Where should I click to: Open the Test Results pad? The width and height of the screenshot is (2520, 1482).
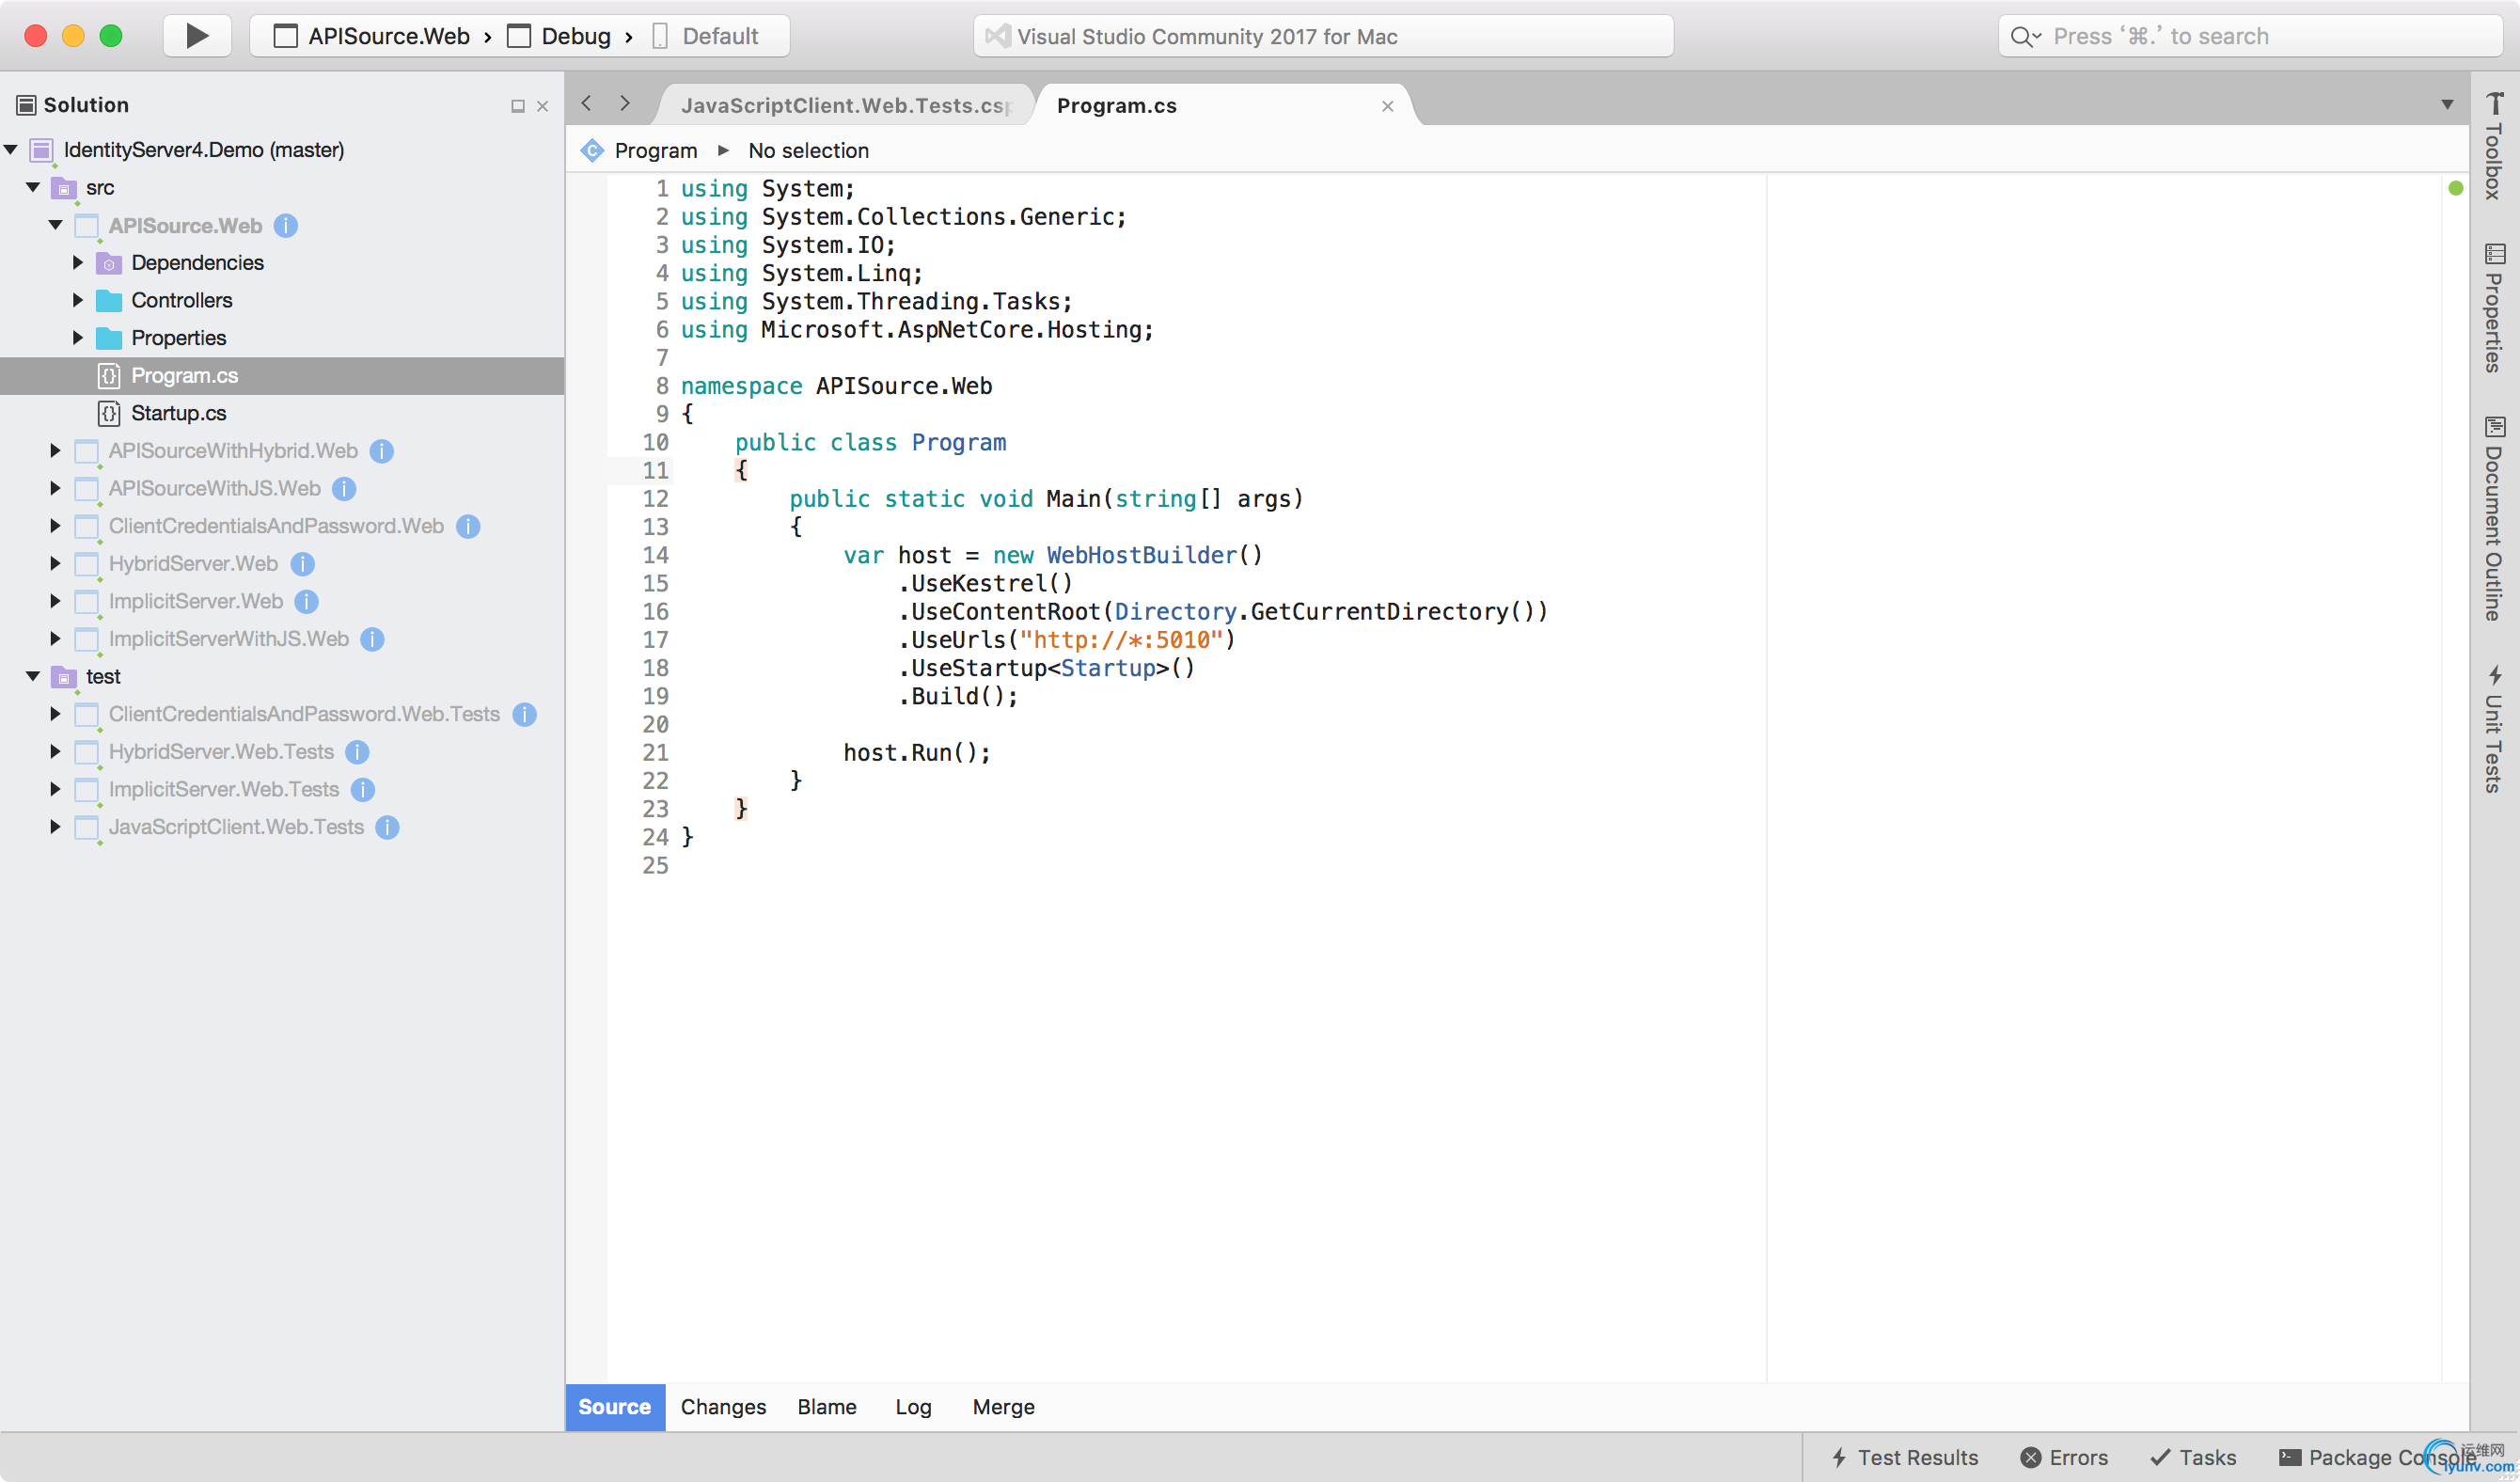point(1904,1457)
